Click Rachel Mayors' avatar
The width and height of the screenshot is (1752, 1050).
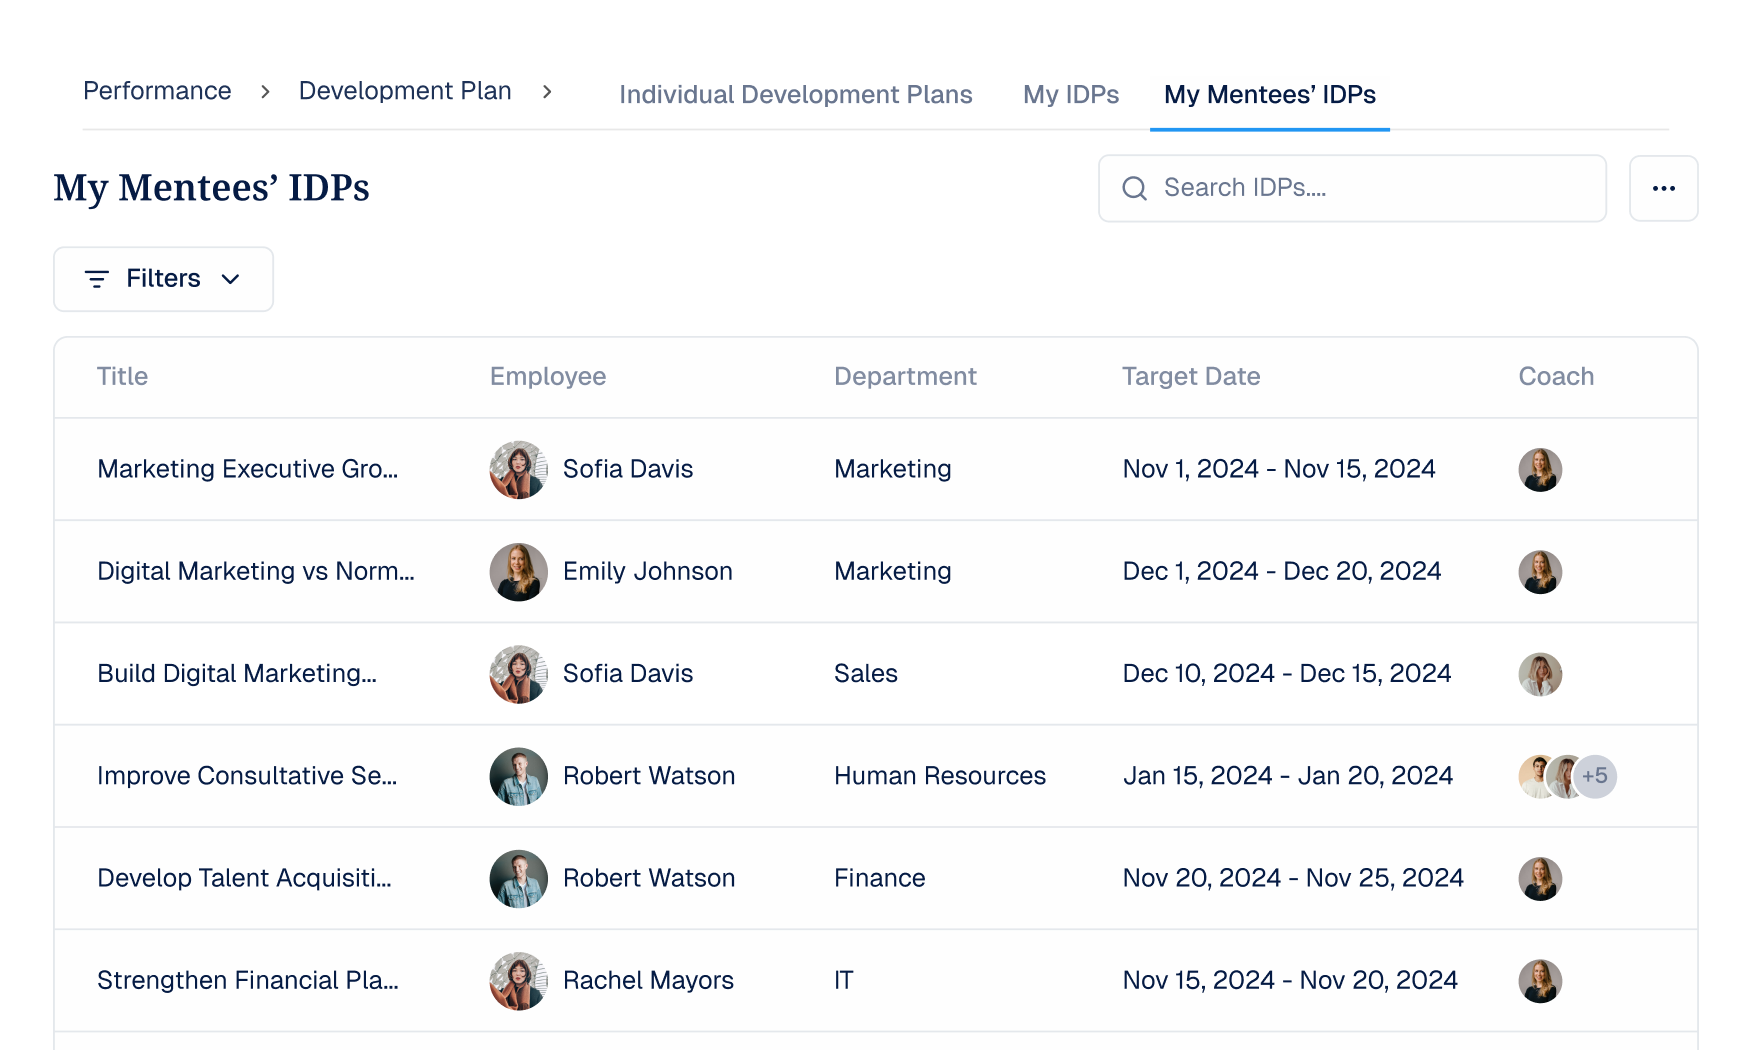pos(518,980)
